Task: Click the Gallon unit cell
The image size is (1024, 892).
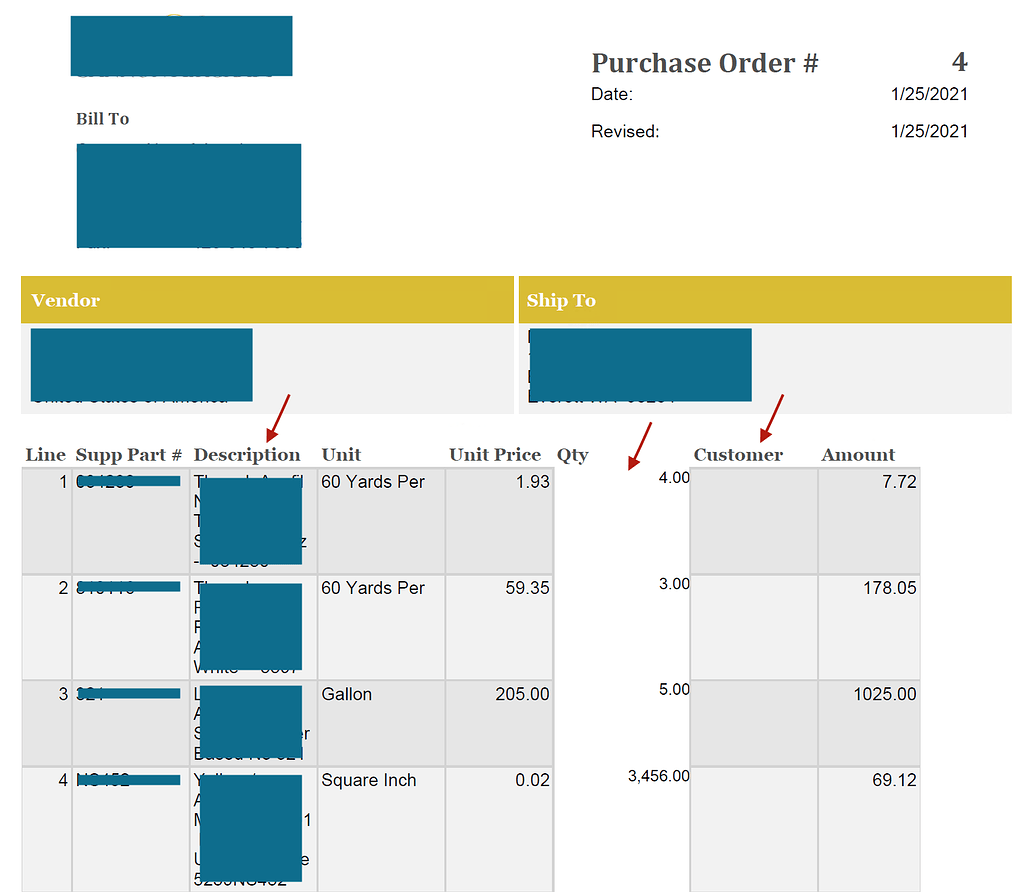Action: 345,693
